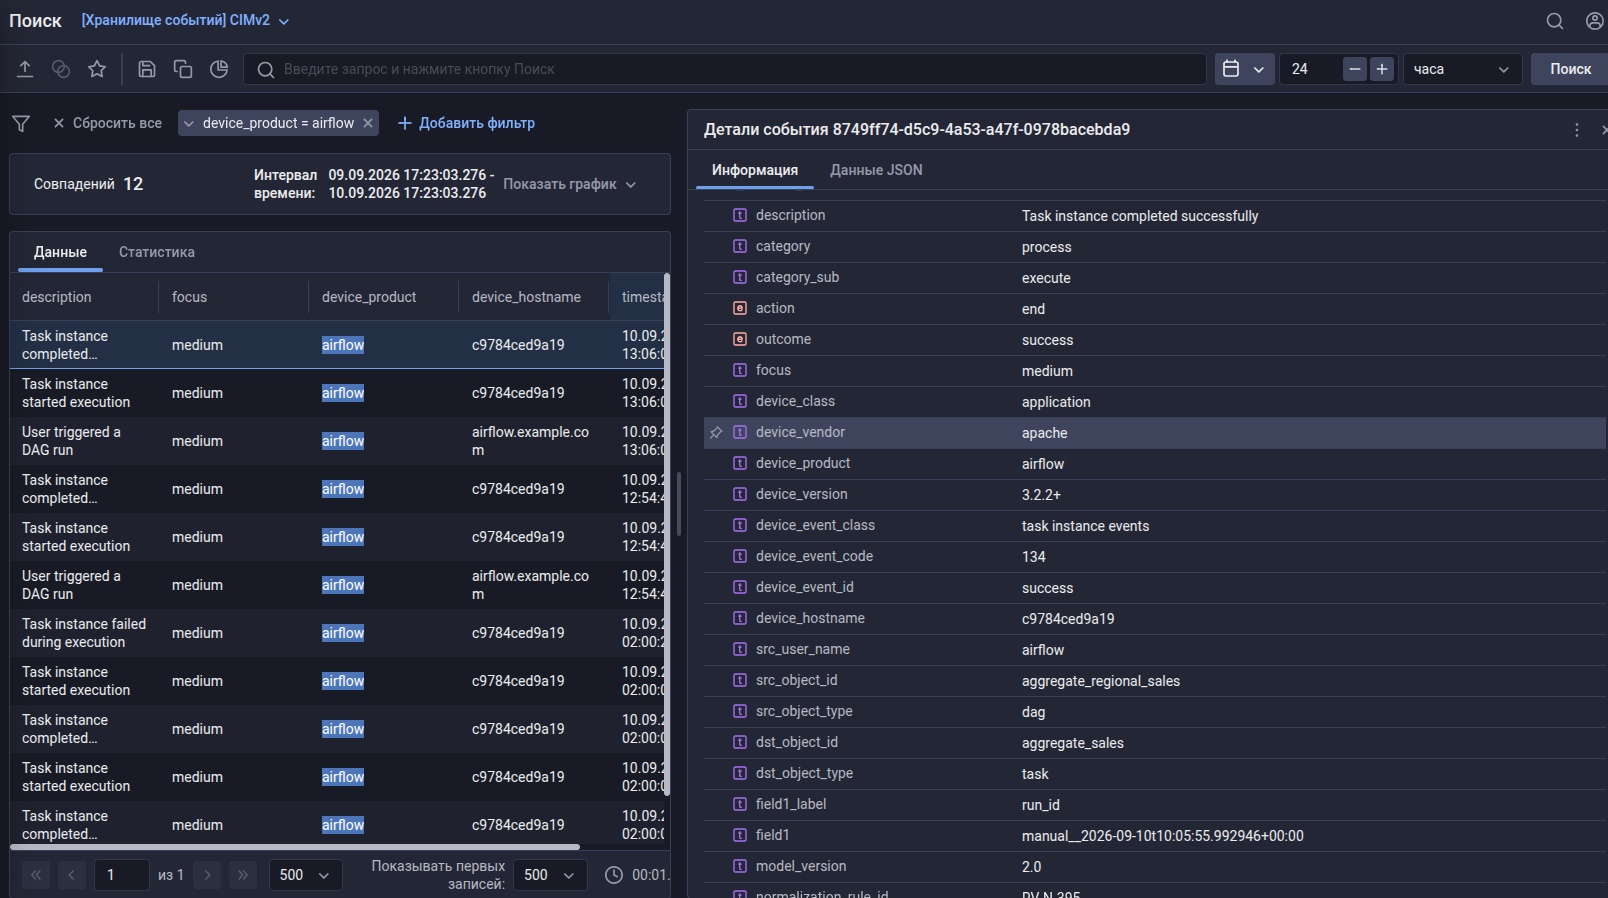
Task: Open the show-first-records 500 dropdown
Action: coord(550,875)
